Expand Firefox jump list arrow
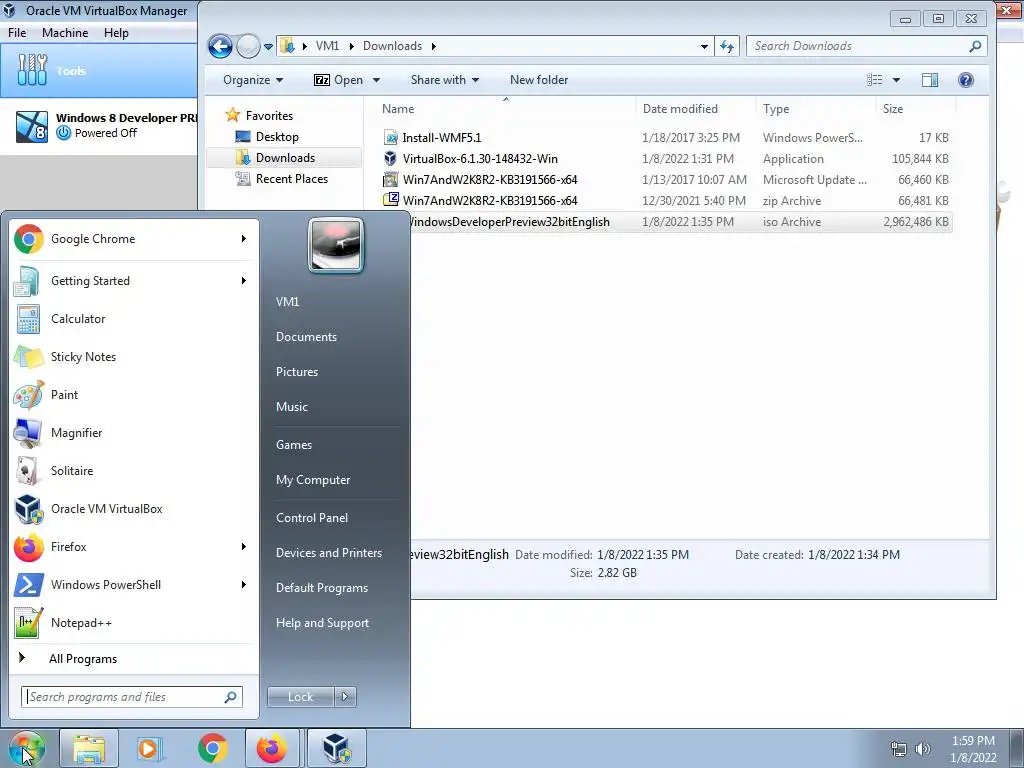Screen dimensions: 1024x768 click(244, 547)
